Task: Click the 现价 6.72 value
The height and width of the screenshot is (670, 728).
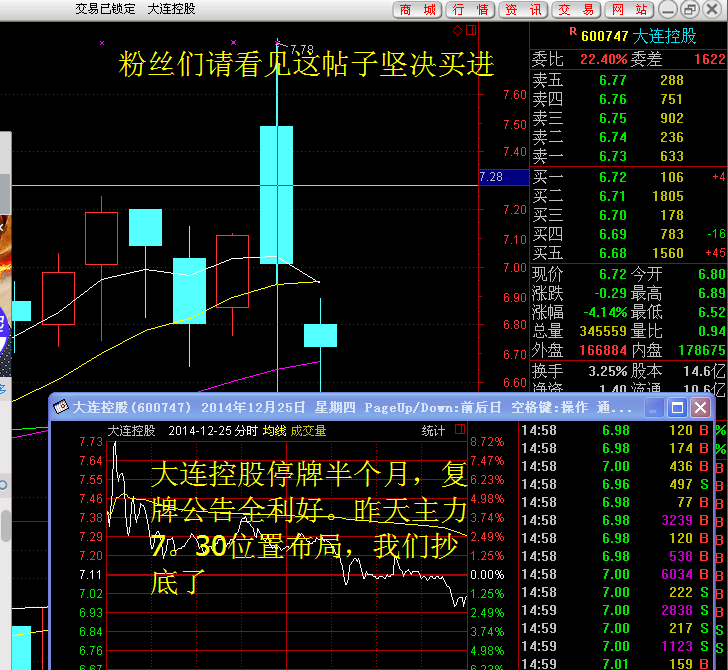Action: [x=613, y=274]
